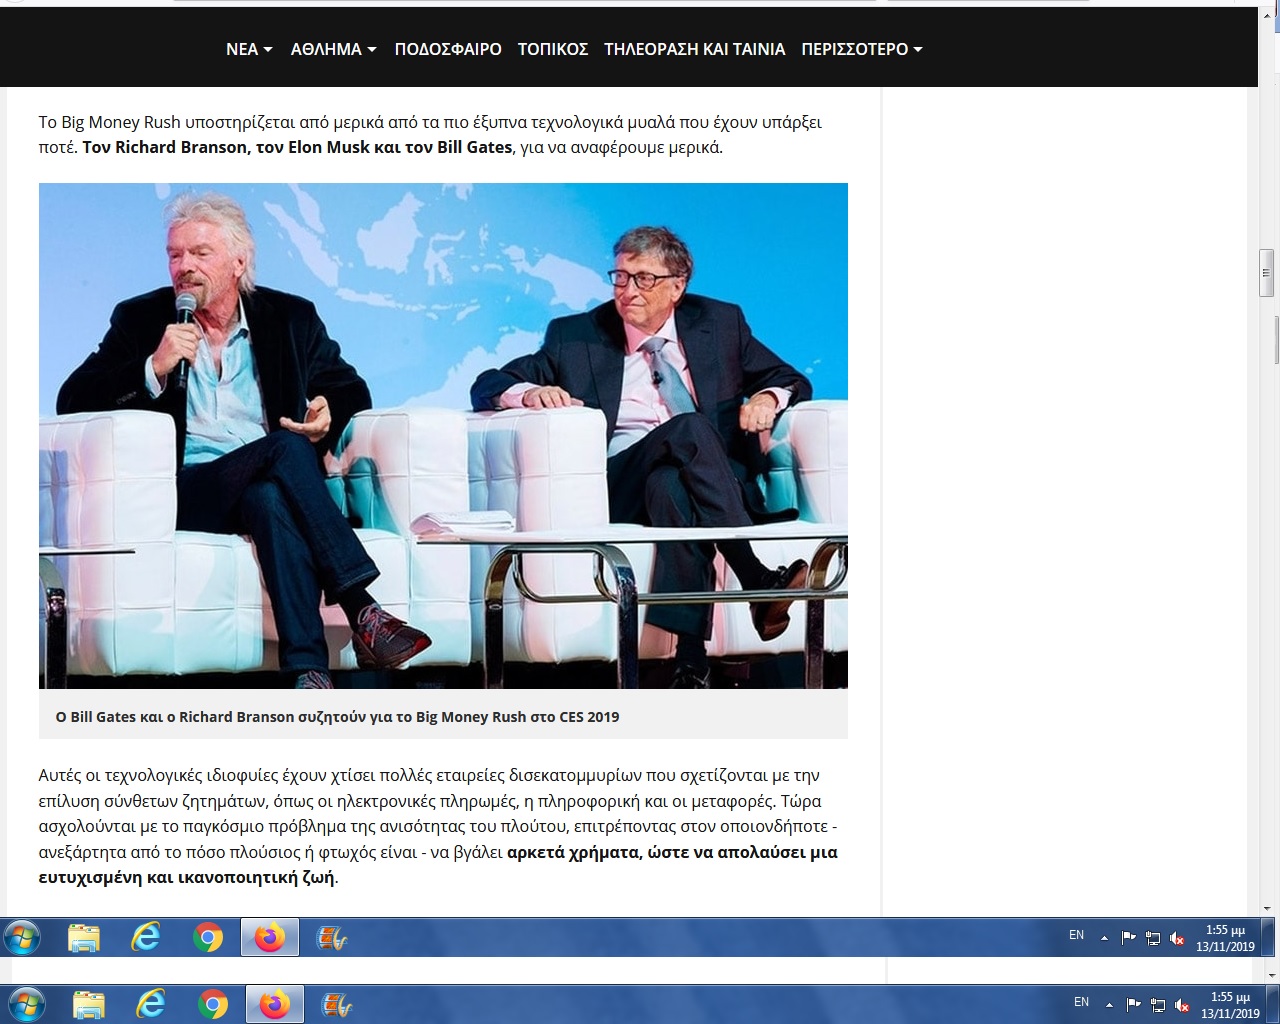Click film-strip app icon in upper duplicate taskbar
Viewport: 1280px width, 1024px height.
point(331,937)
